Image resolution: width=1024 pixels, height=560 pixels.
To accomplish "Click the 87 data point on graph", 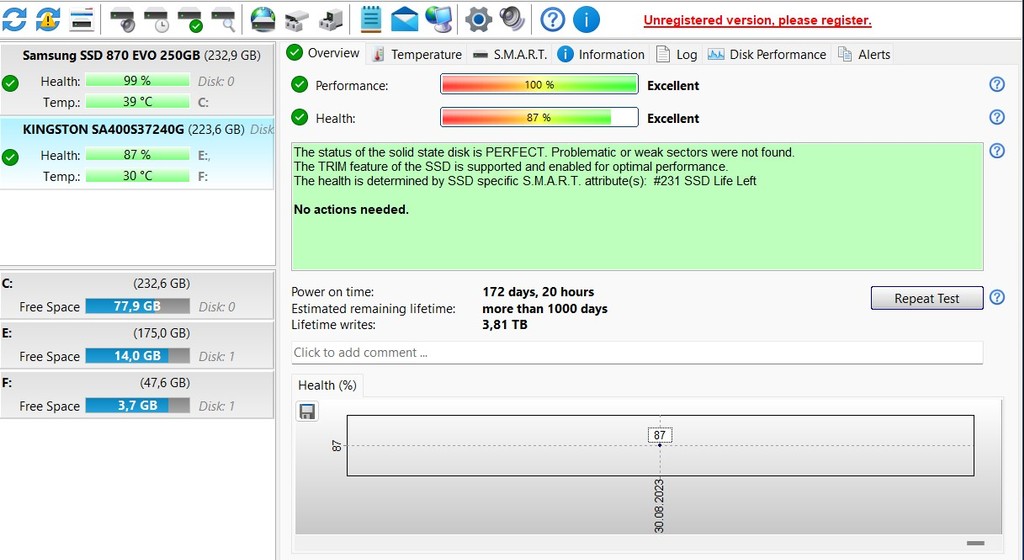I will coord(660,445).
